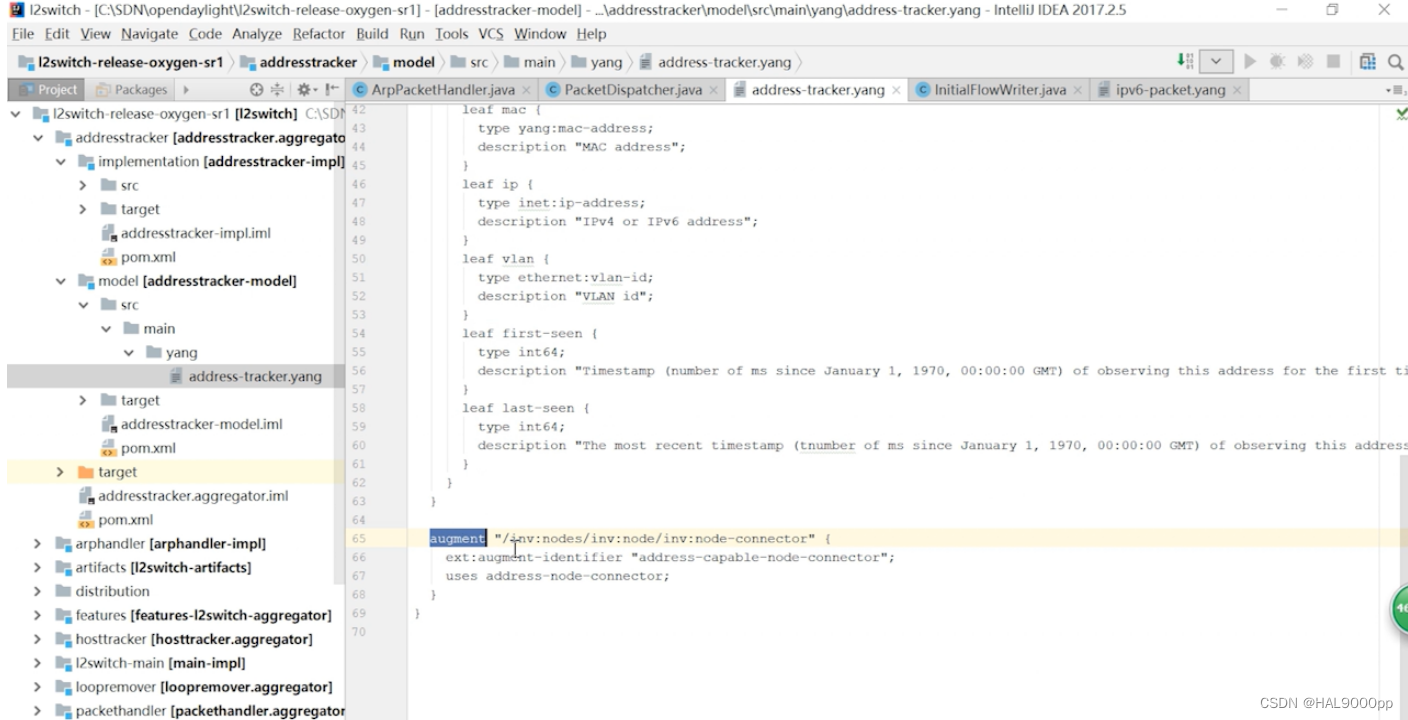Screen dimensions: 1408x720
Task: Click l2switch-release-oxygen-sr1 breadcrumb
Action: [121, 62]
